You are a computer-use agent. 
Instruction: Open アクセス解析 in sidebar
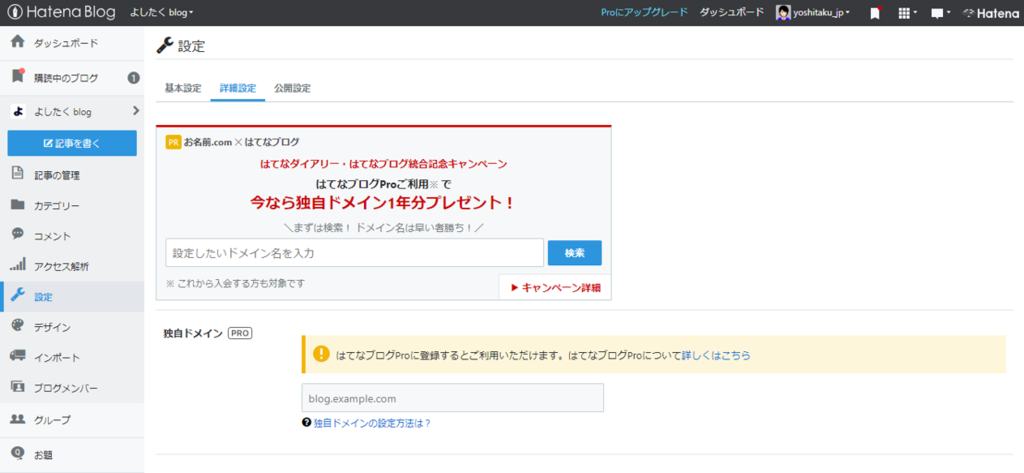(61, 267)
